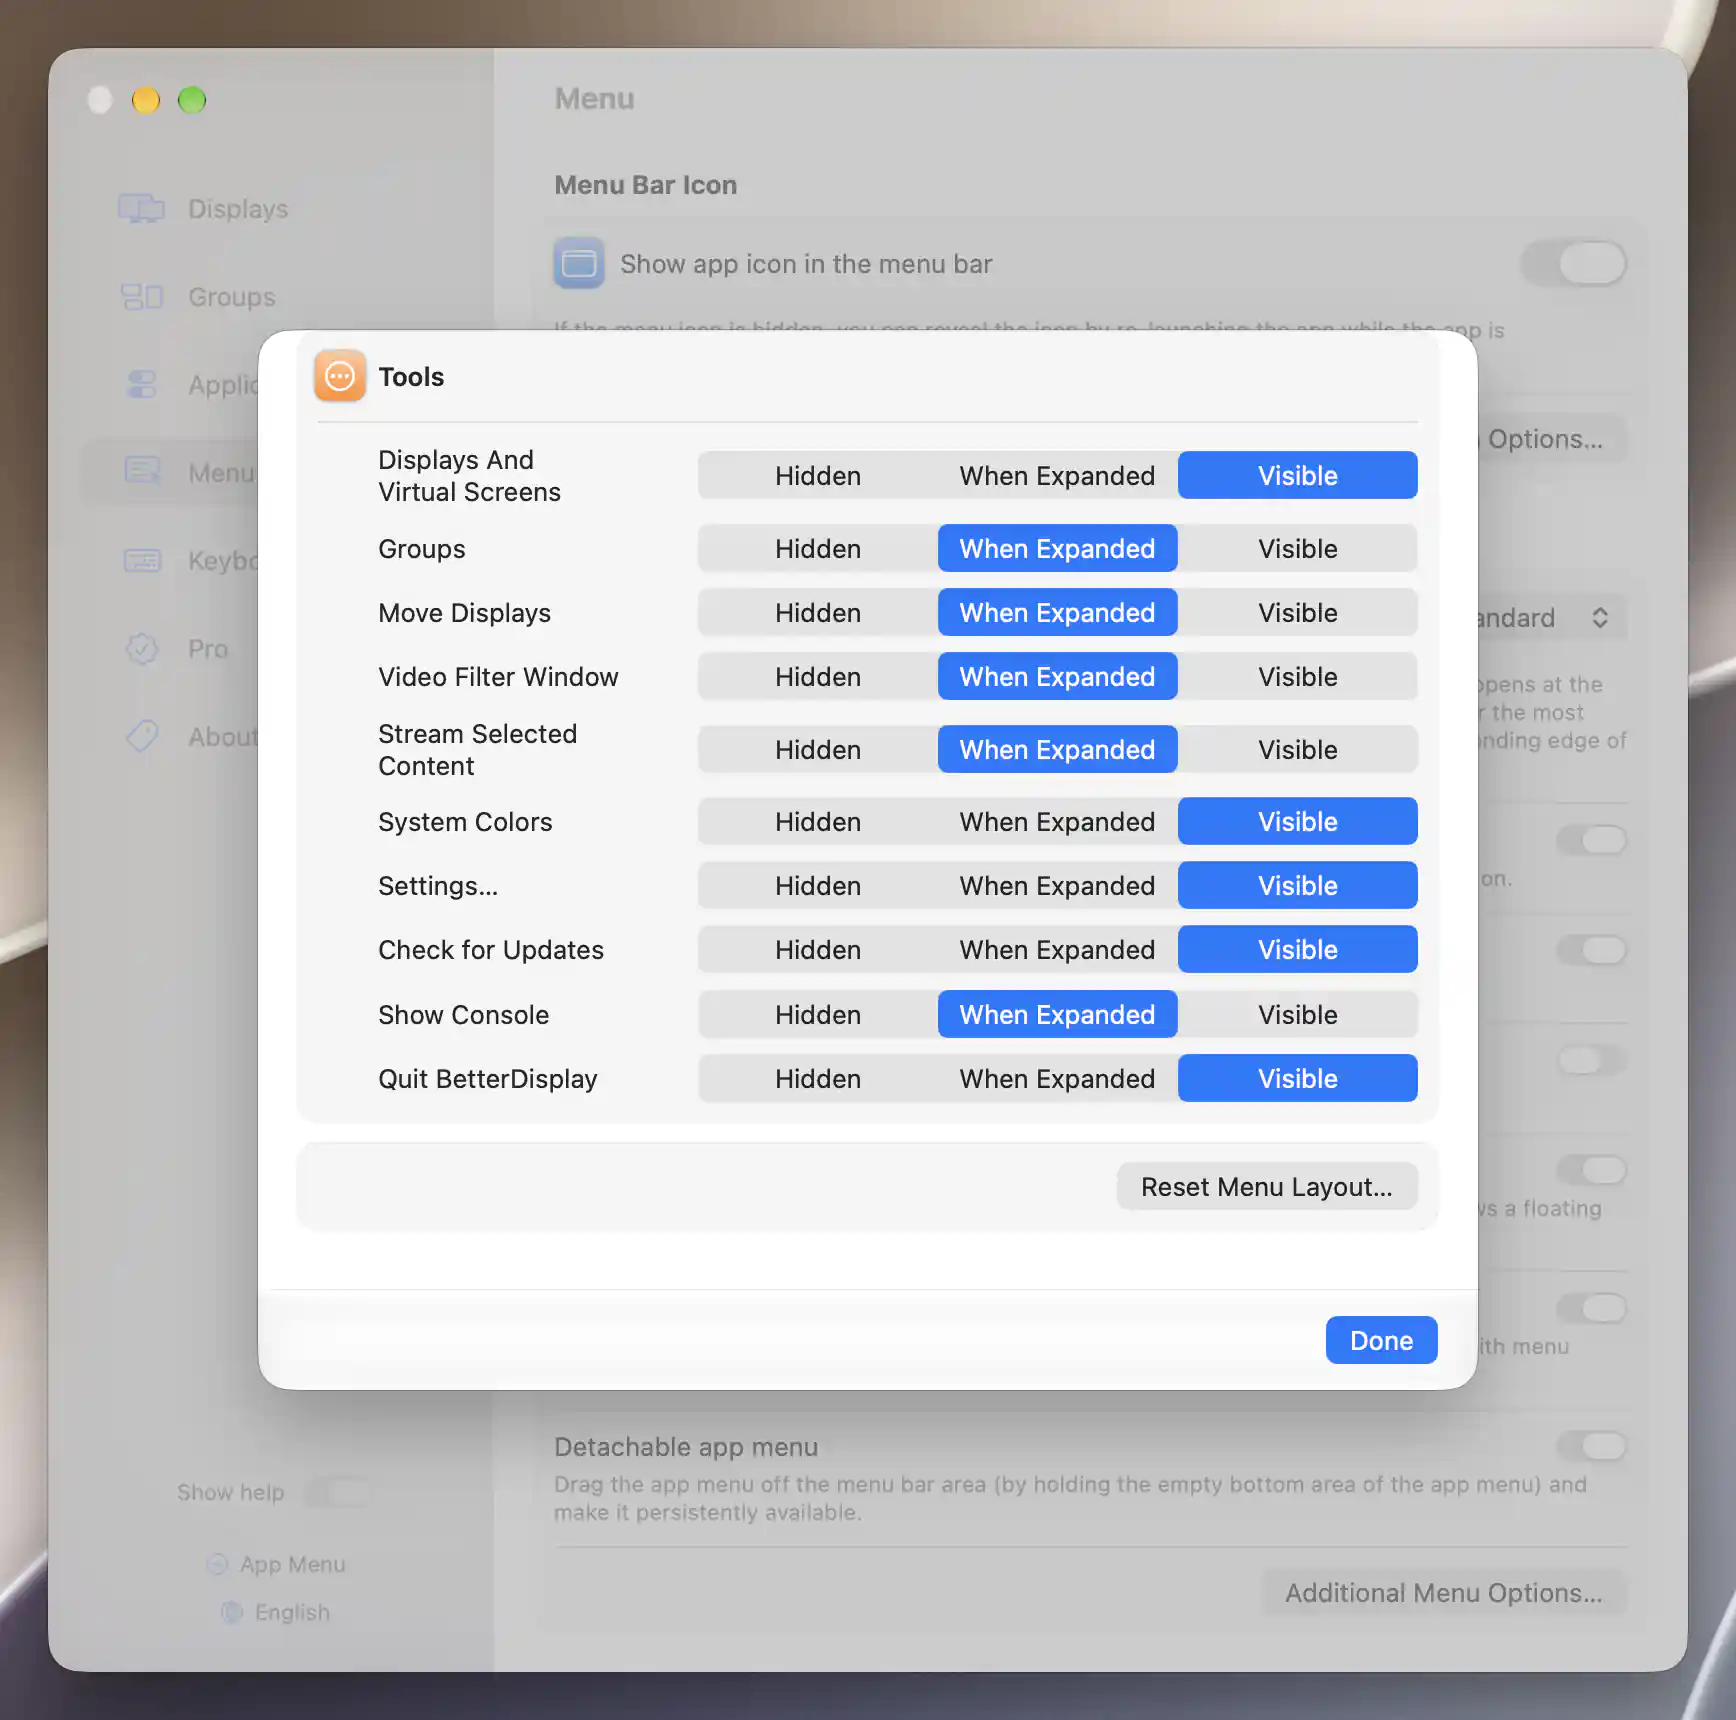Viewport: 1736px width, 1720px height.
Task: Set Video Filter Window to Visible
Action: pyautogui.click(x=1297, y=676)
